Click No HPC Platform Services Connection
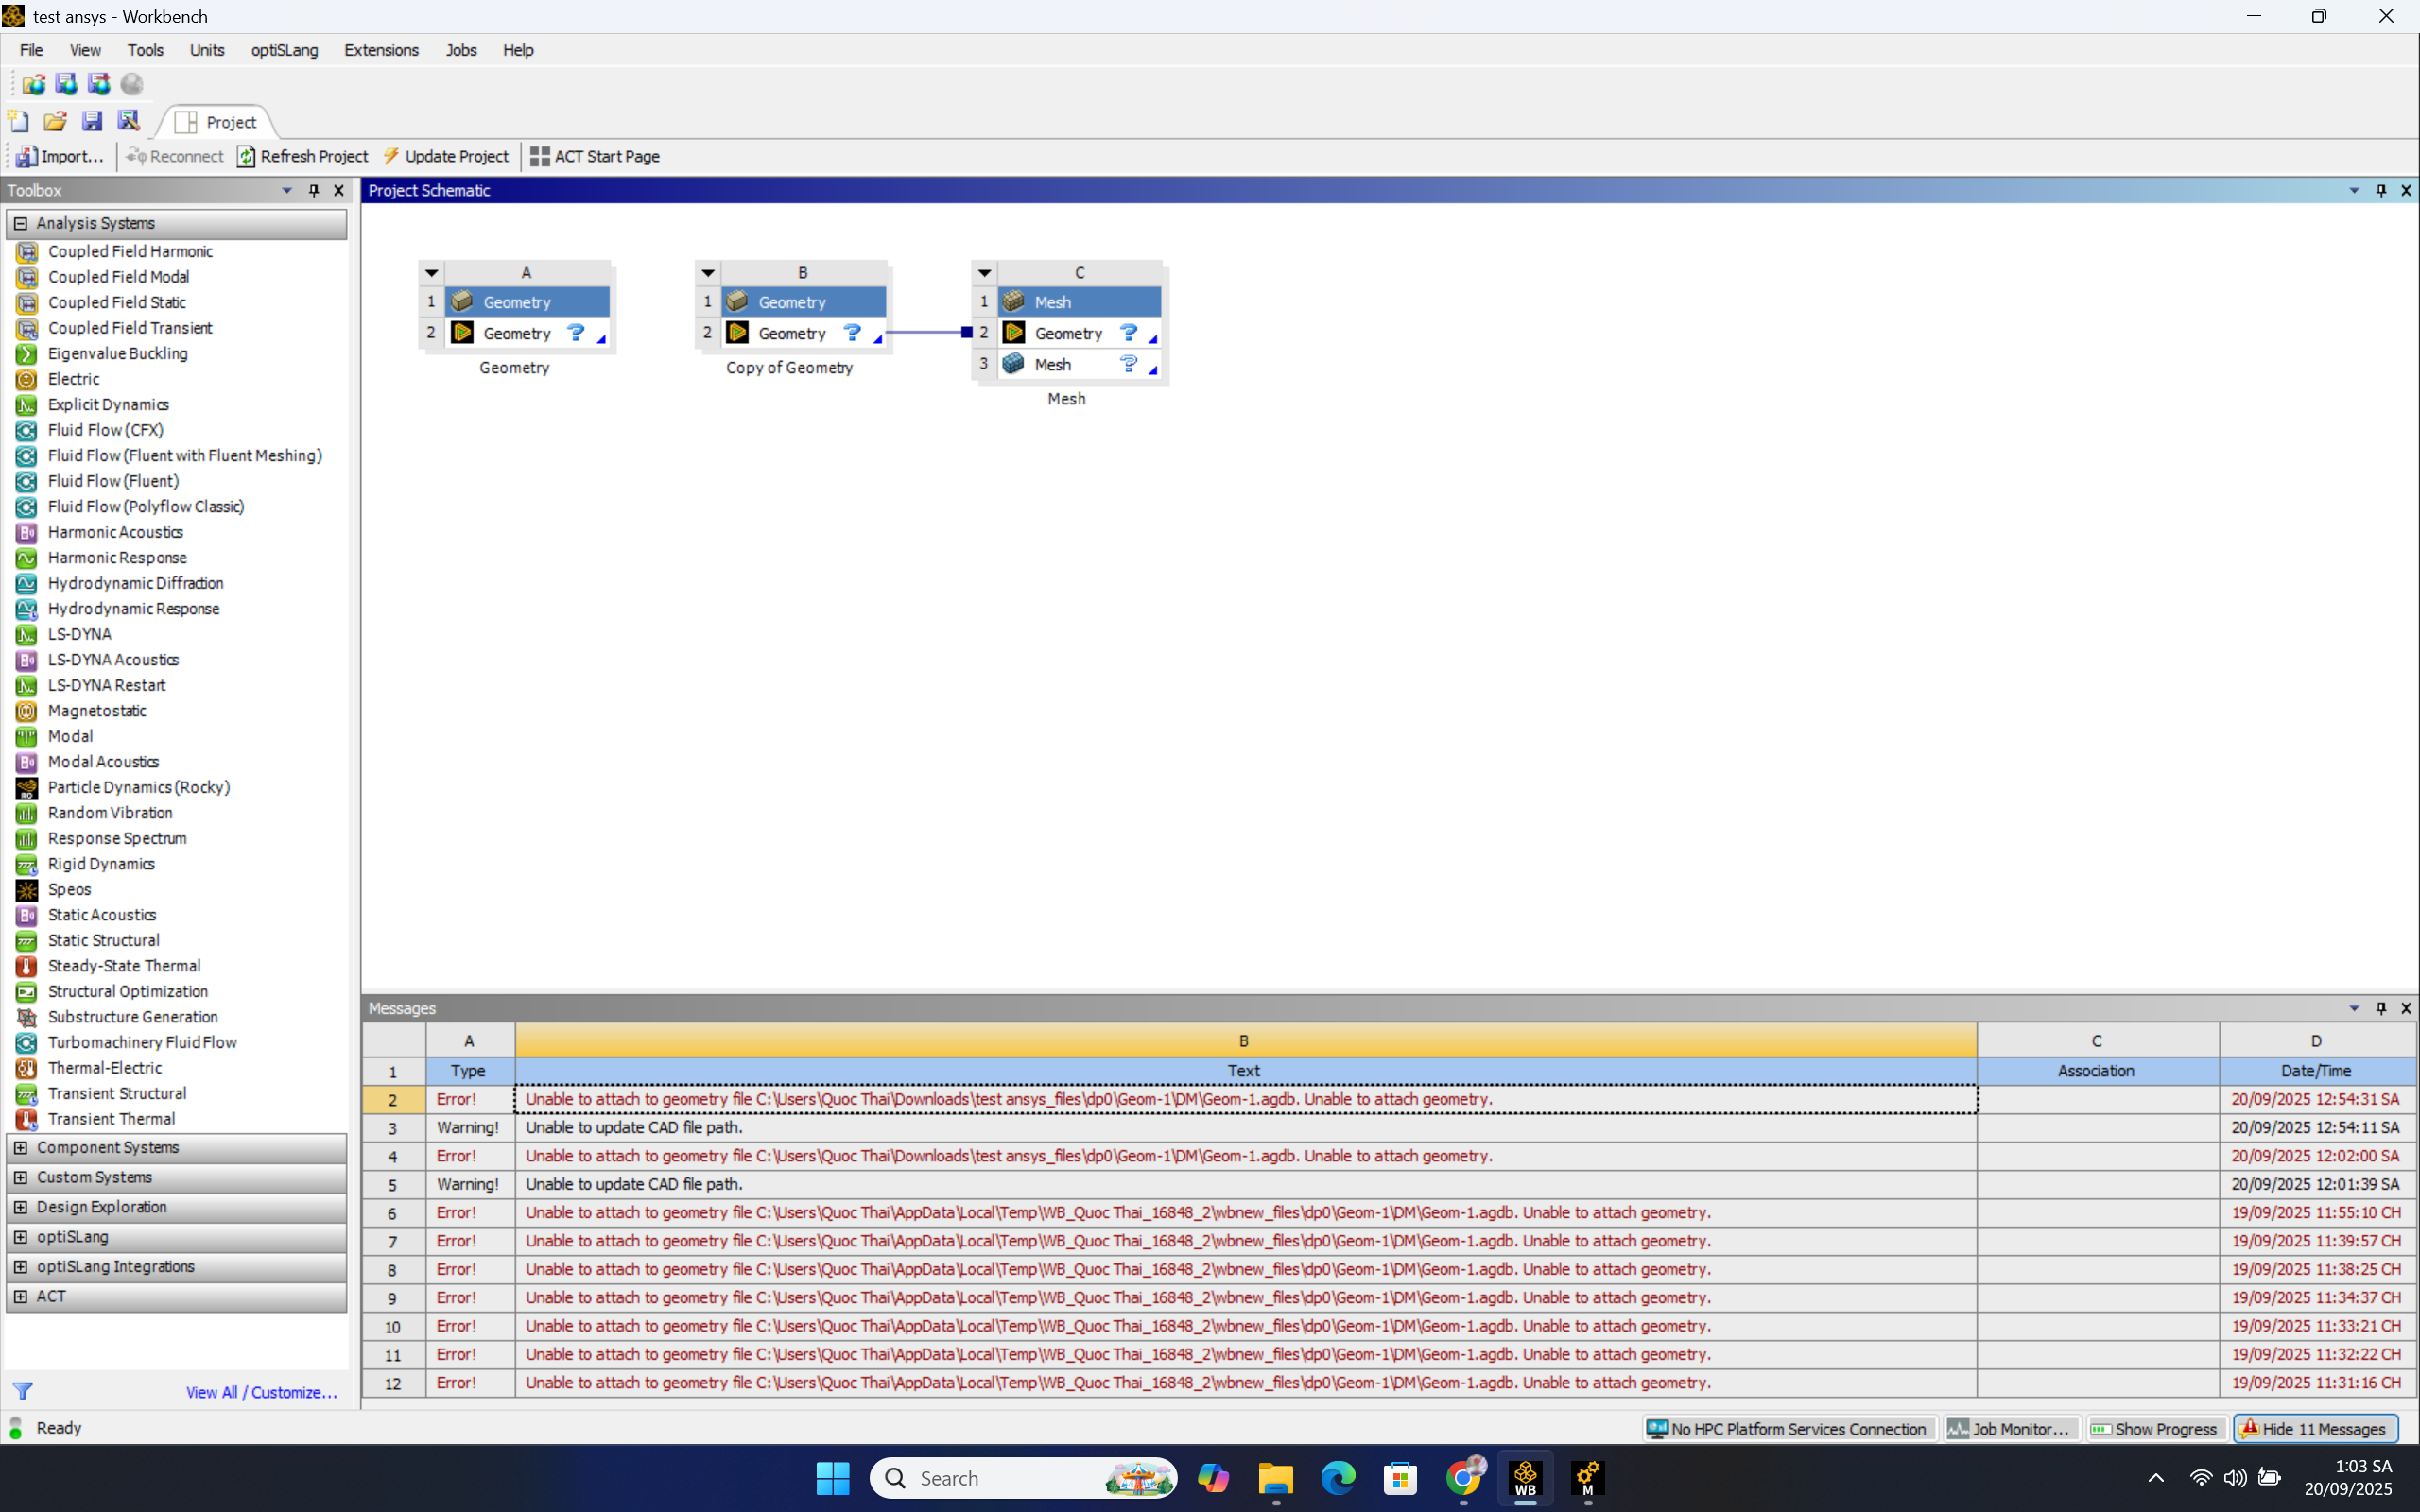This screenshot has height=1512, width=2420. 1787,1429
